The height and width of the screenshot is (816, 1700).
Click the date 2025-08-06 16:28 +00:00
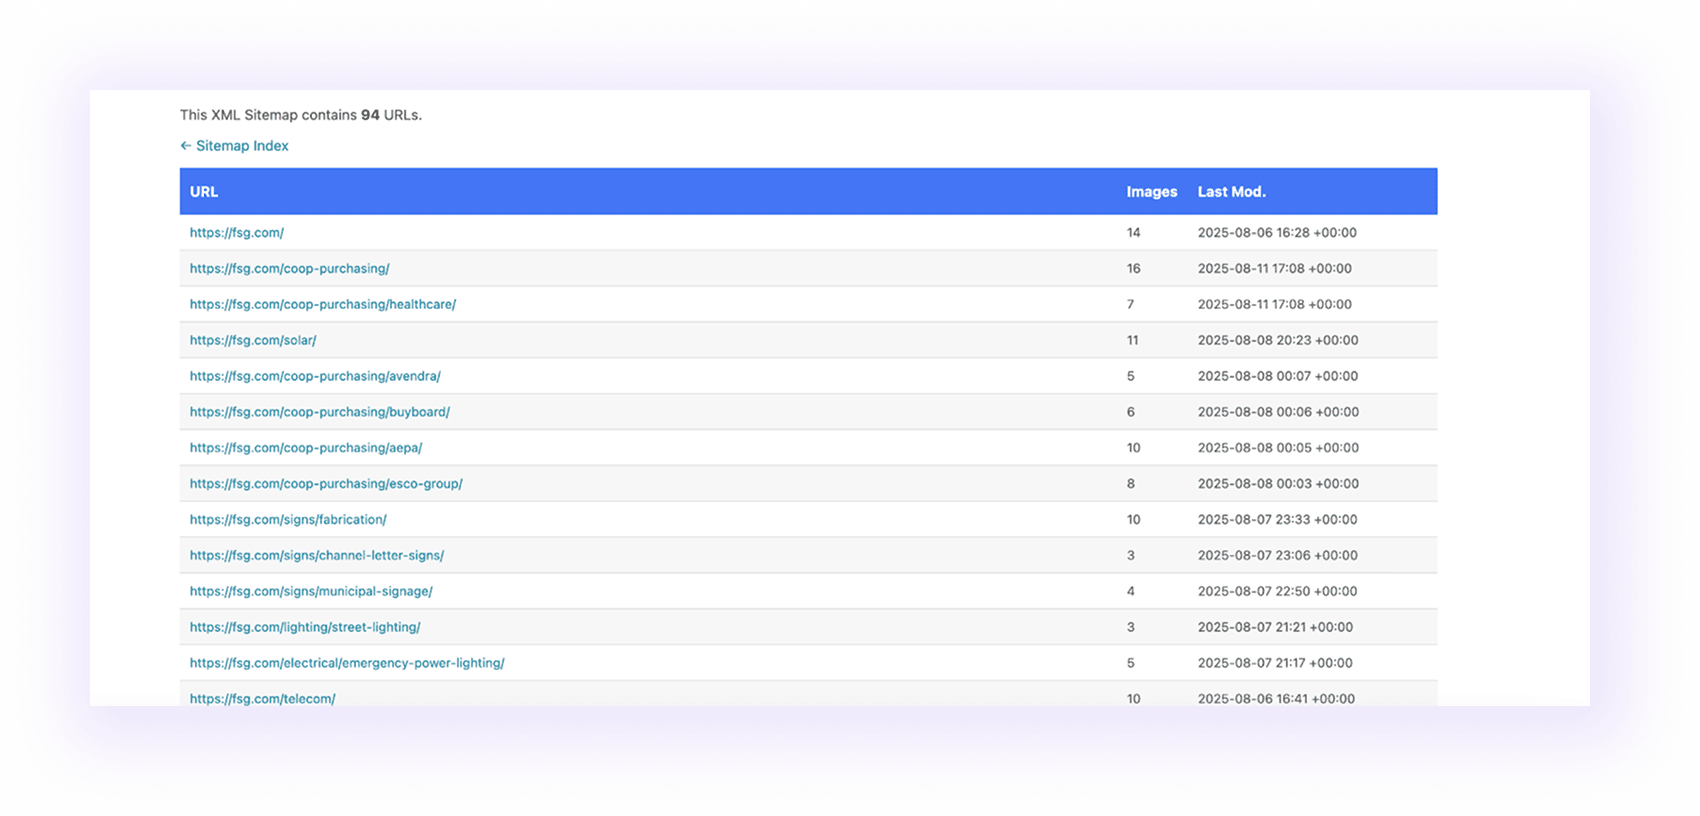pyautogui.click(x=1277, y=233)
